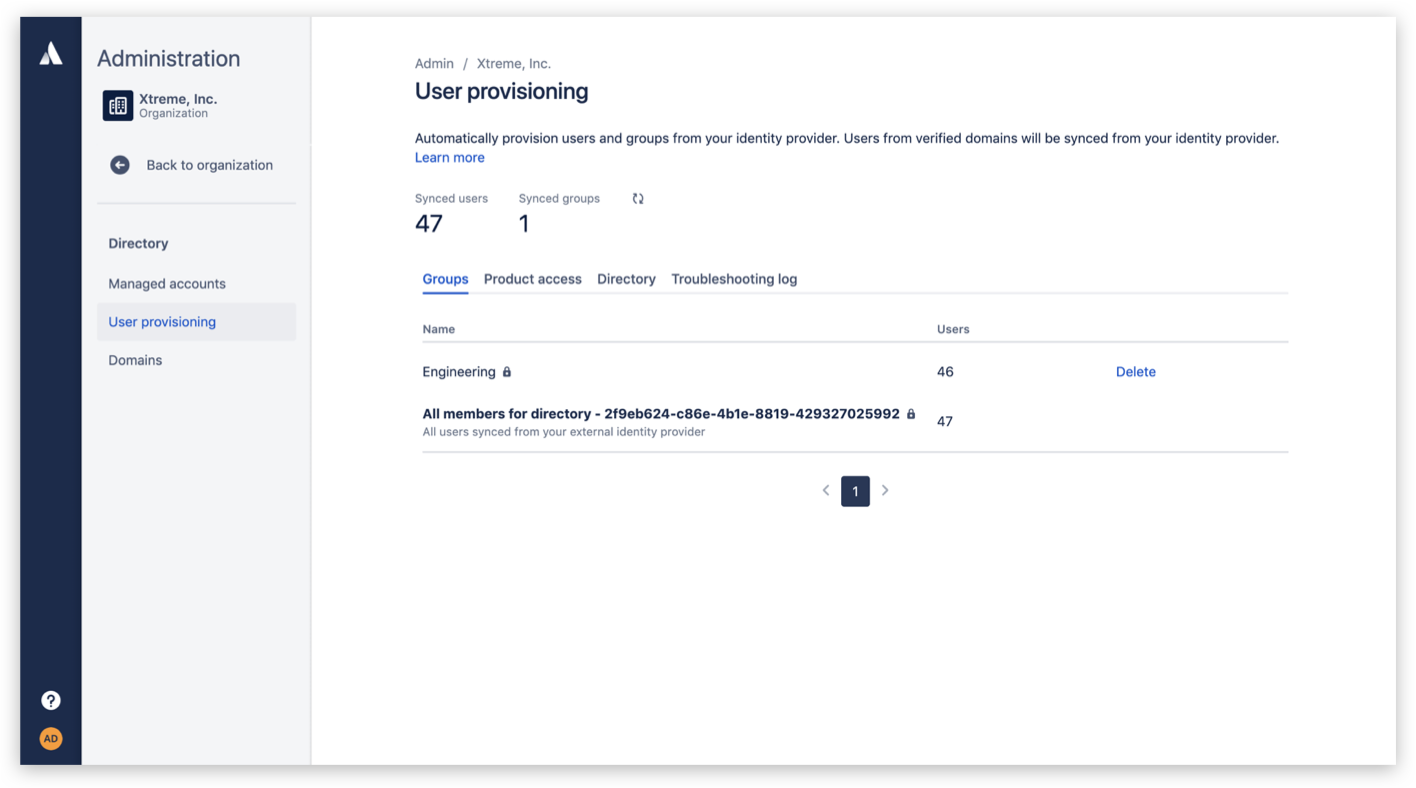Viewport: 1416px width, 788px height.
Task: Click the back arrow circle icon
Action: [120, 165]
